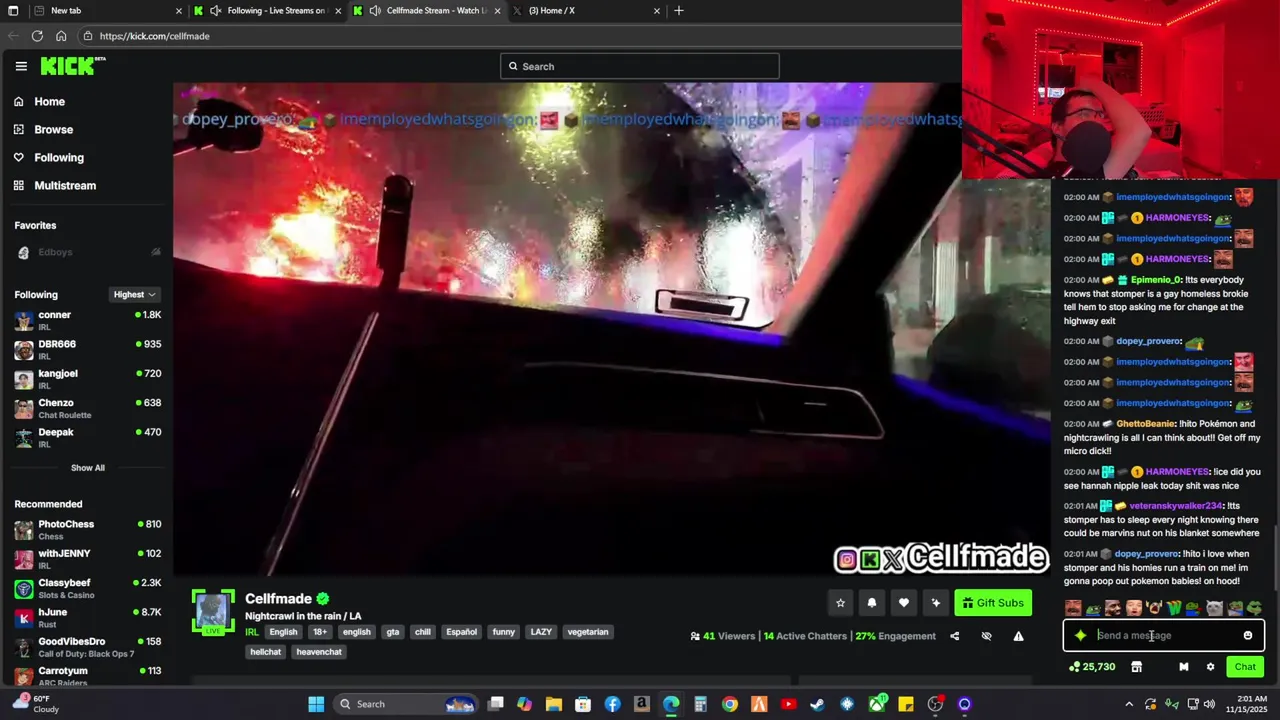
Task: Click the Cellfmade streamer avatar
Action: coord(213,611)
